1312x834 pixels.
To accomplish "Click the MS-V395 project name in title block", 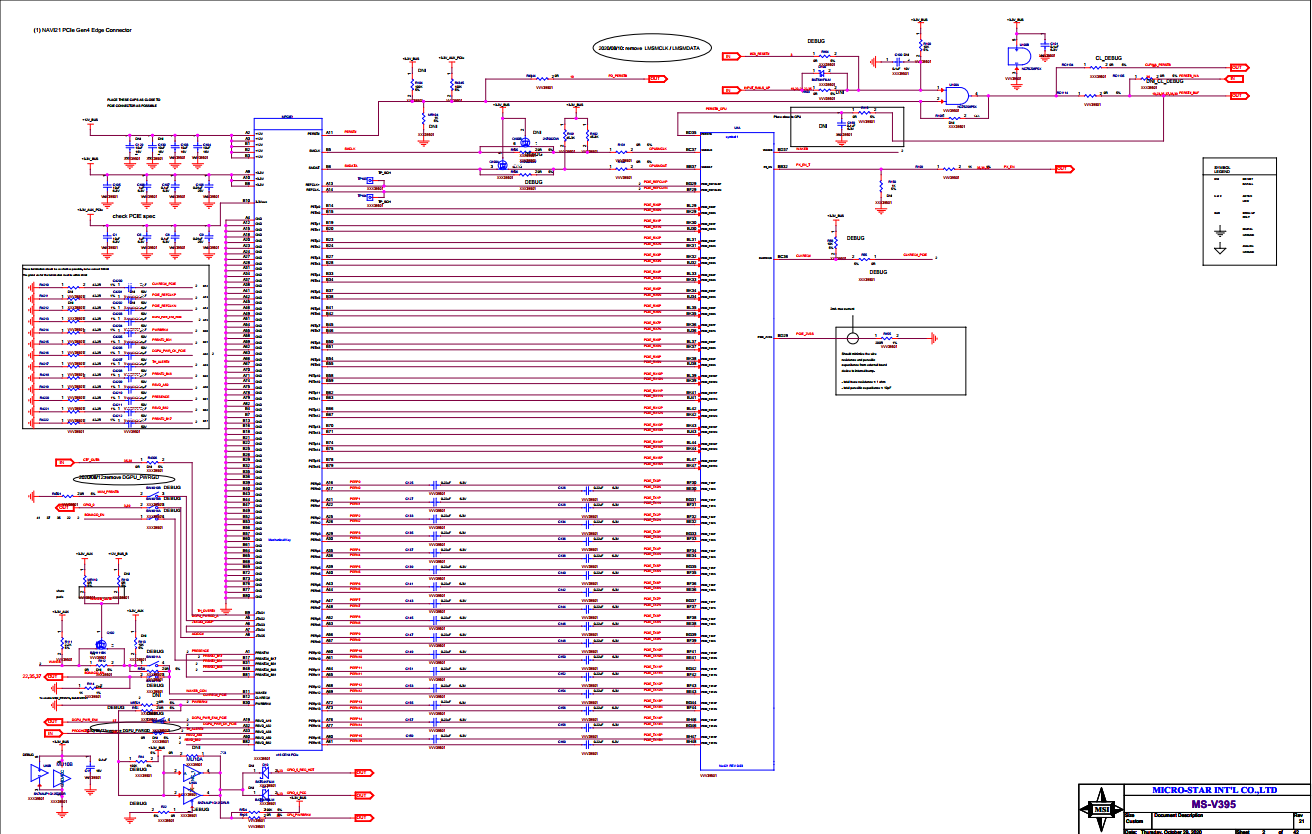I will click(x=1214, y=803).
